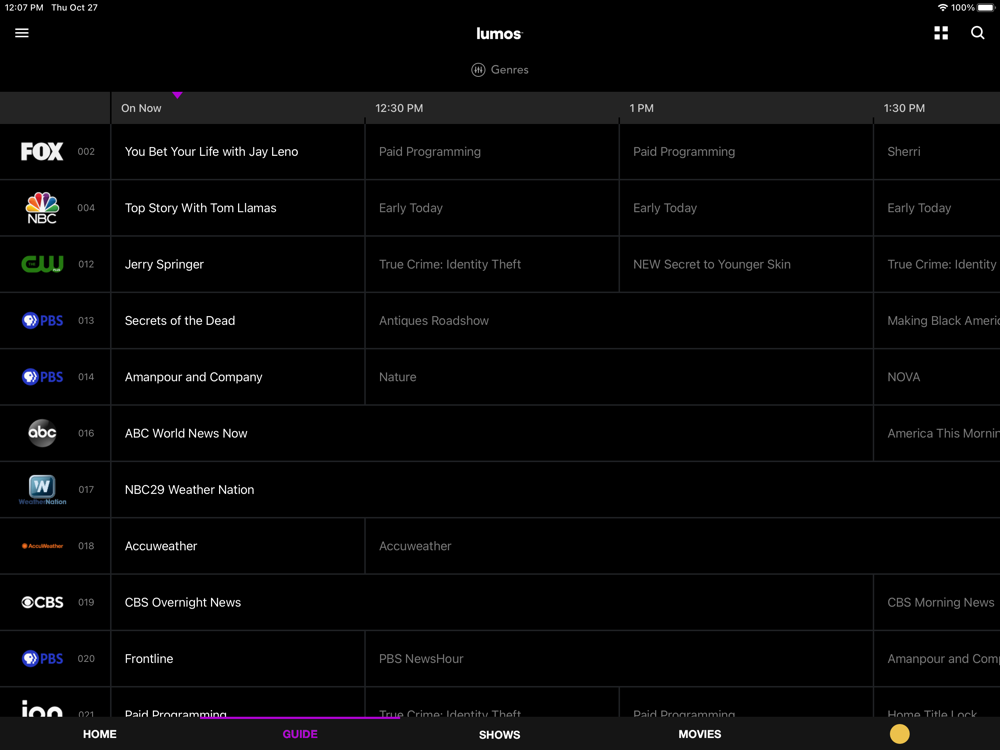Open the hamburger menu
The image size is (1000, 750).
pyautogui.click(x=22, y=33)
